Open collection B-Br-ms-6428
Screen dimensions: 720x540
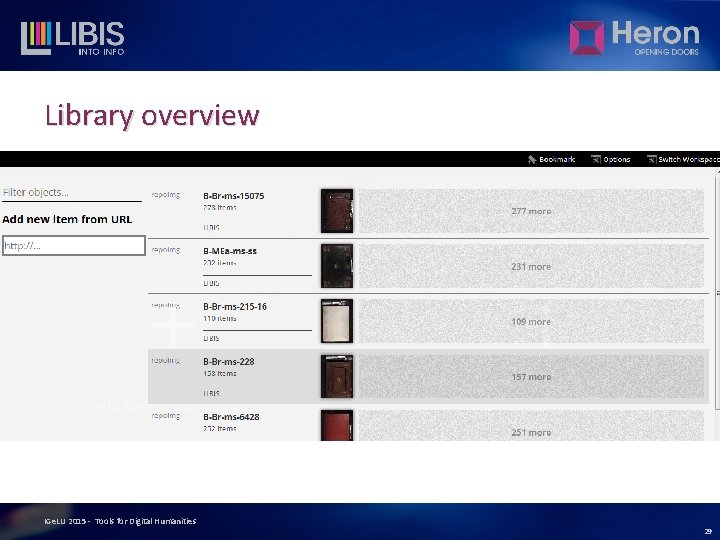click(x=231, y=417)
